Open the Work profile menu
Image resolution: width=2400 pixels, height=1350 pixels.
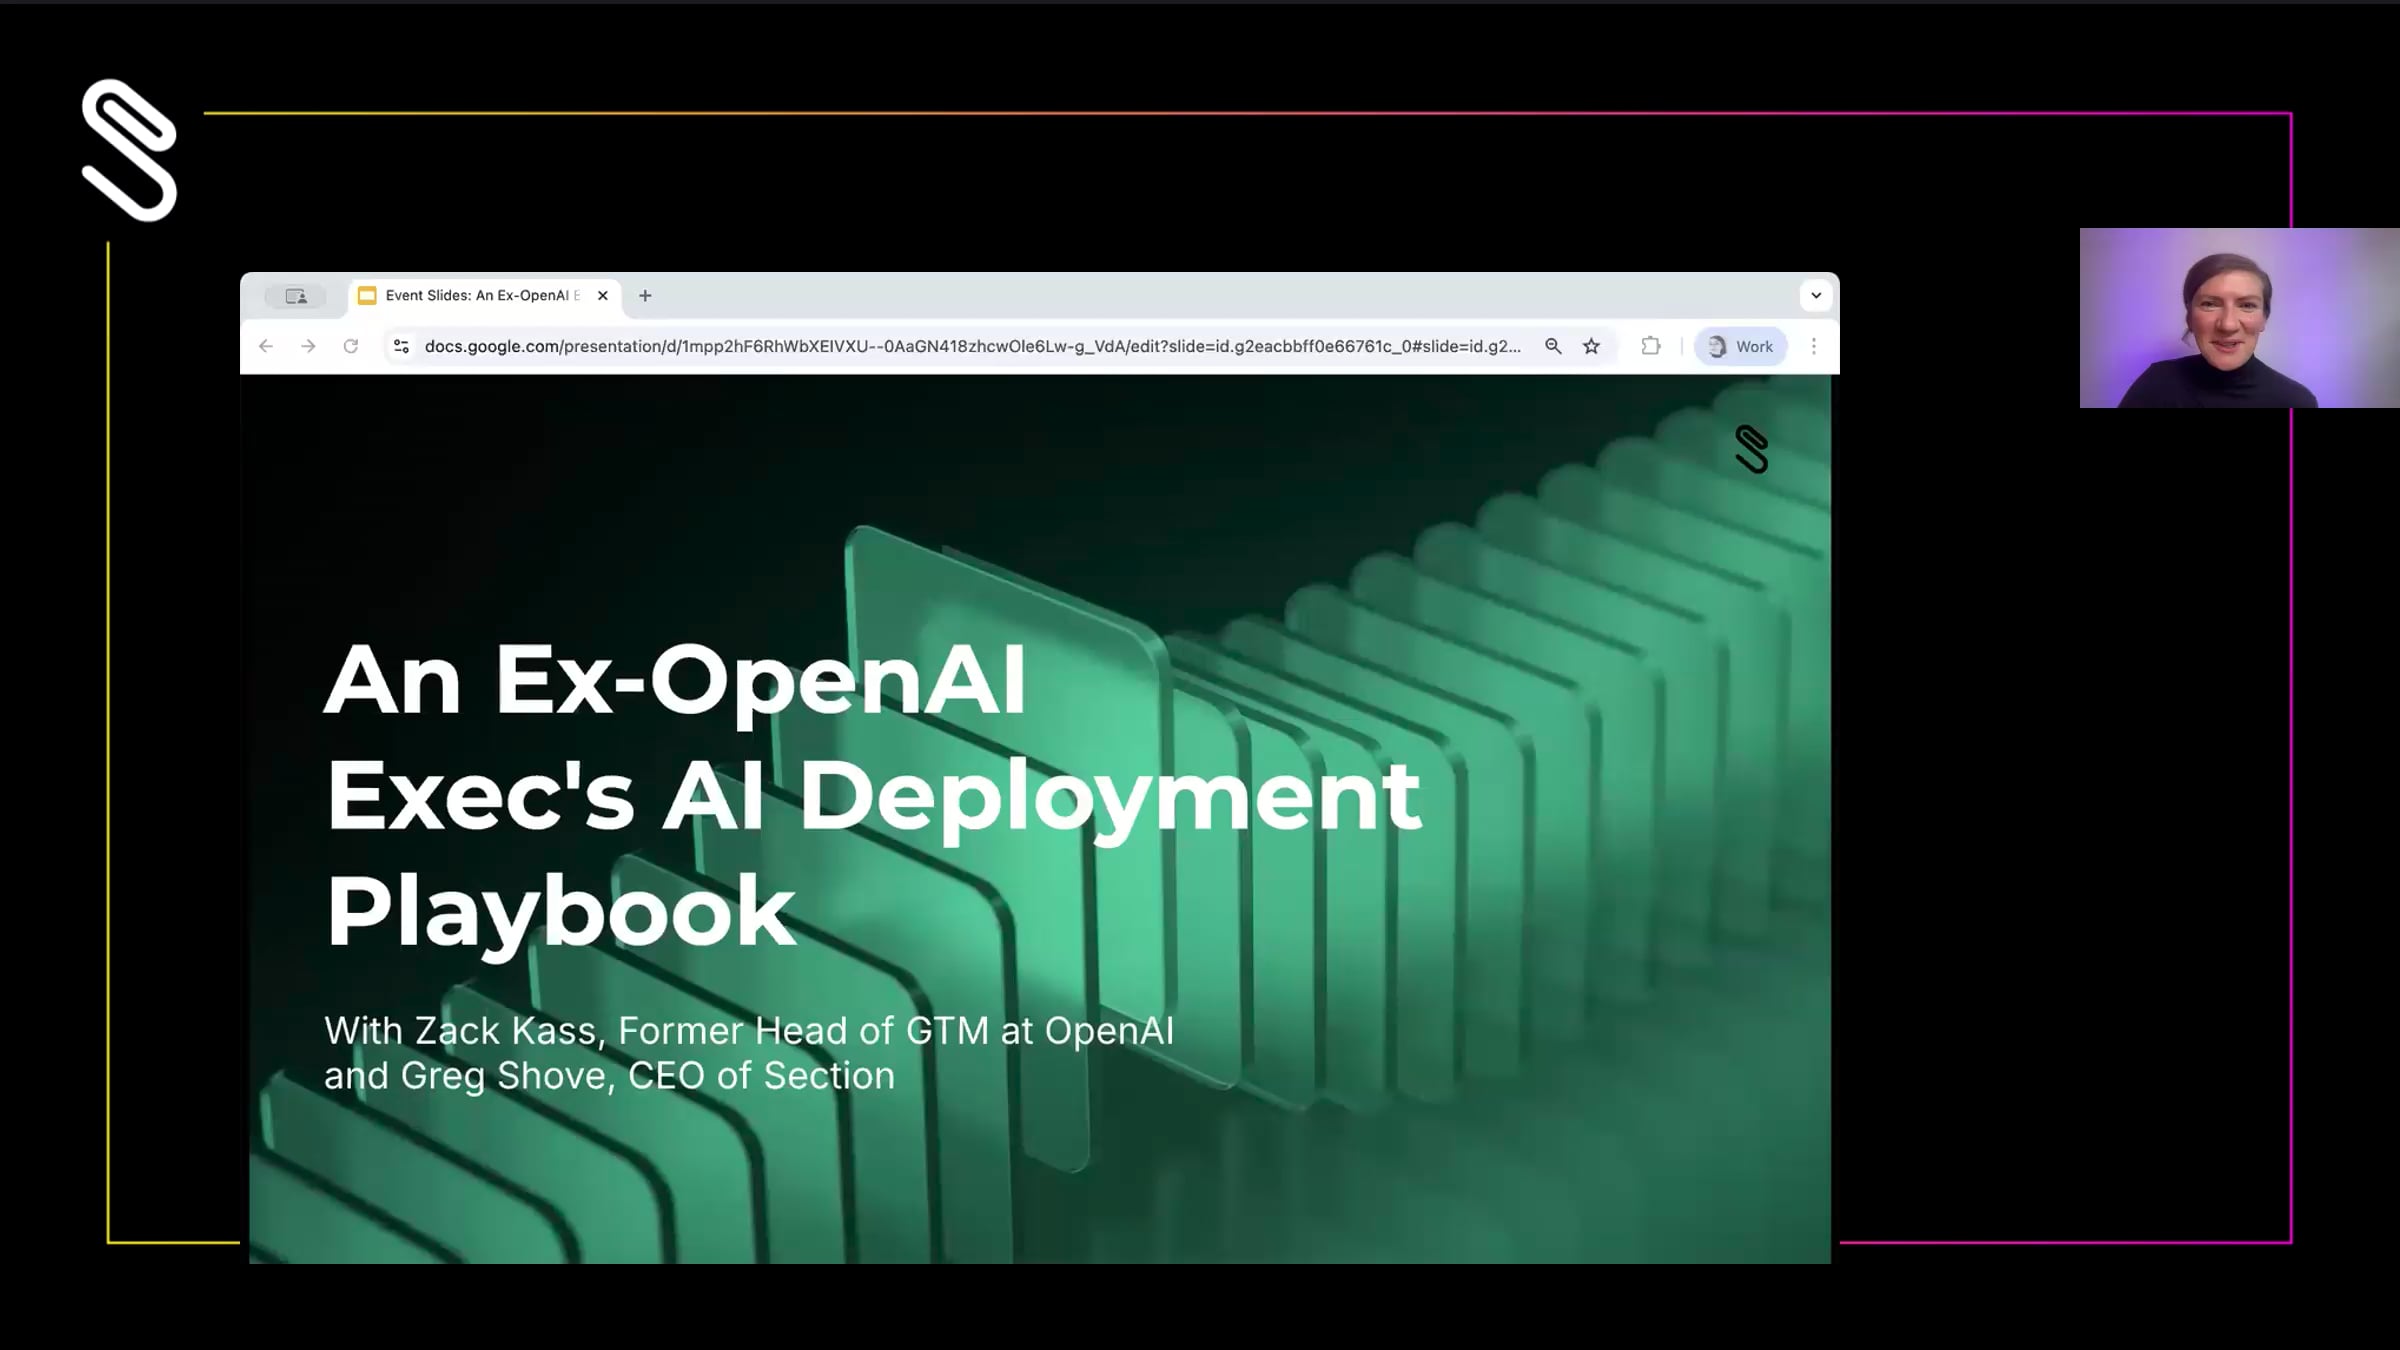click(x=1740, y=346)
